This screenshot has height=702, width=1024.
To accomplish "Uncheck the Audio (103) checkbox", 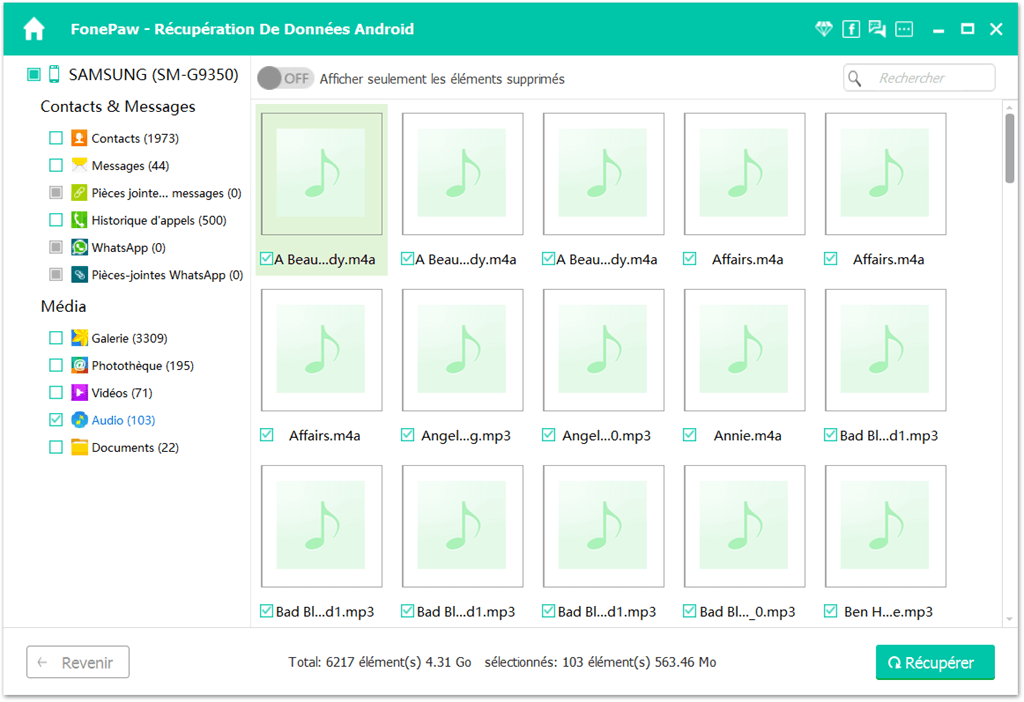I will pos(56,420).
